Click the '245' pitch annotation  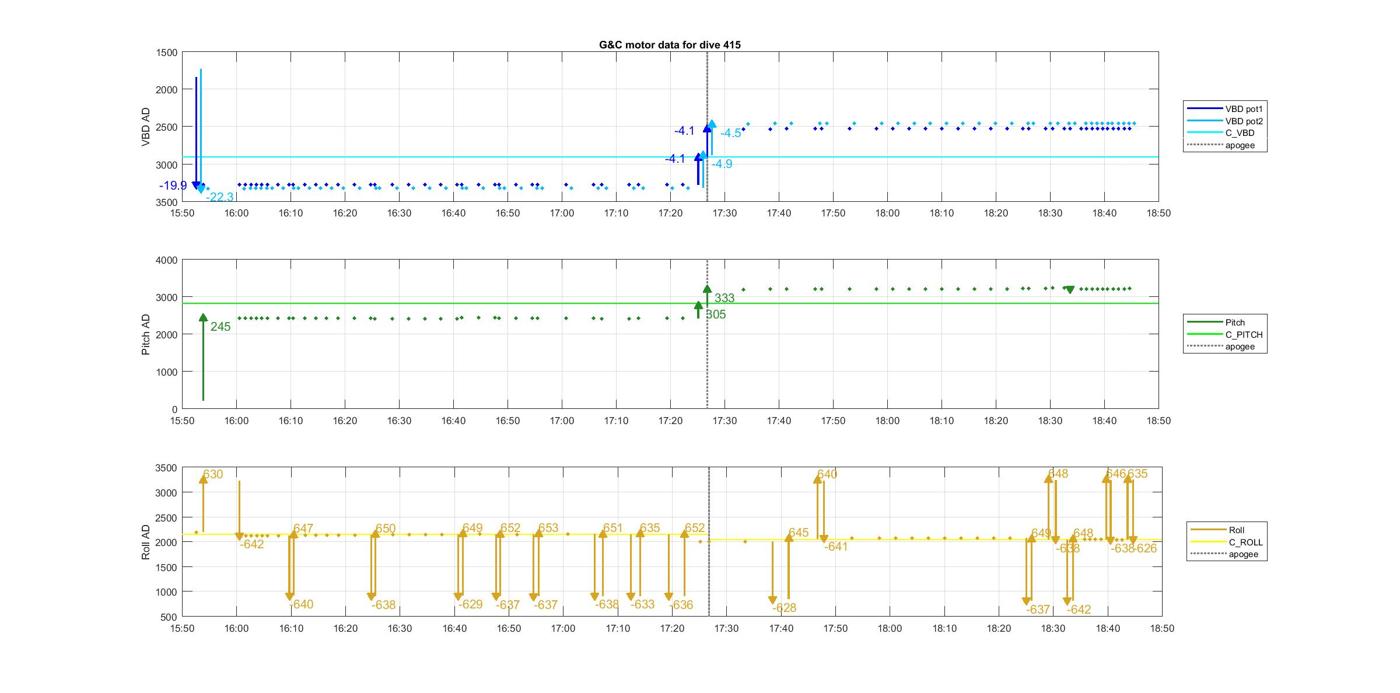tap(220, 327)
